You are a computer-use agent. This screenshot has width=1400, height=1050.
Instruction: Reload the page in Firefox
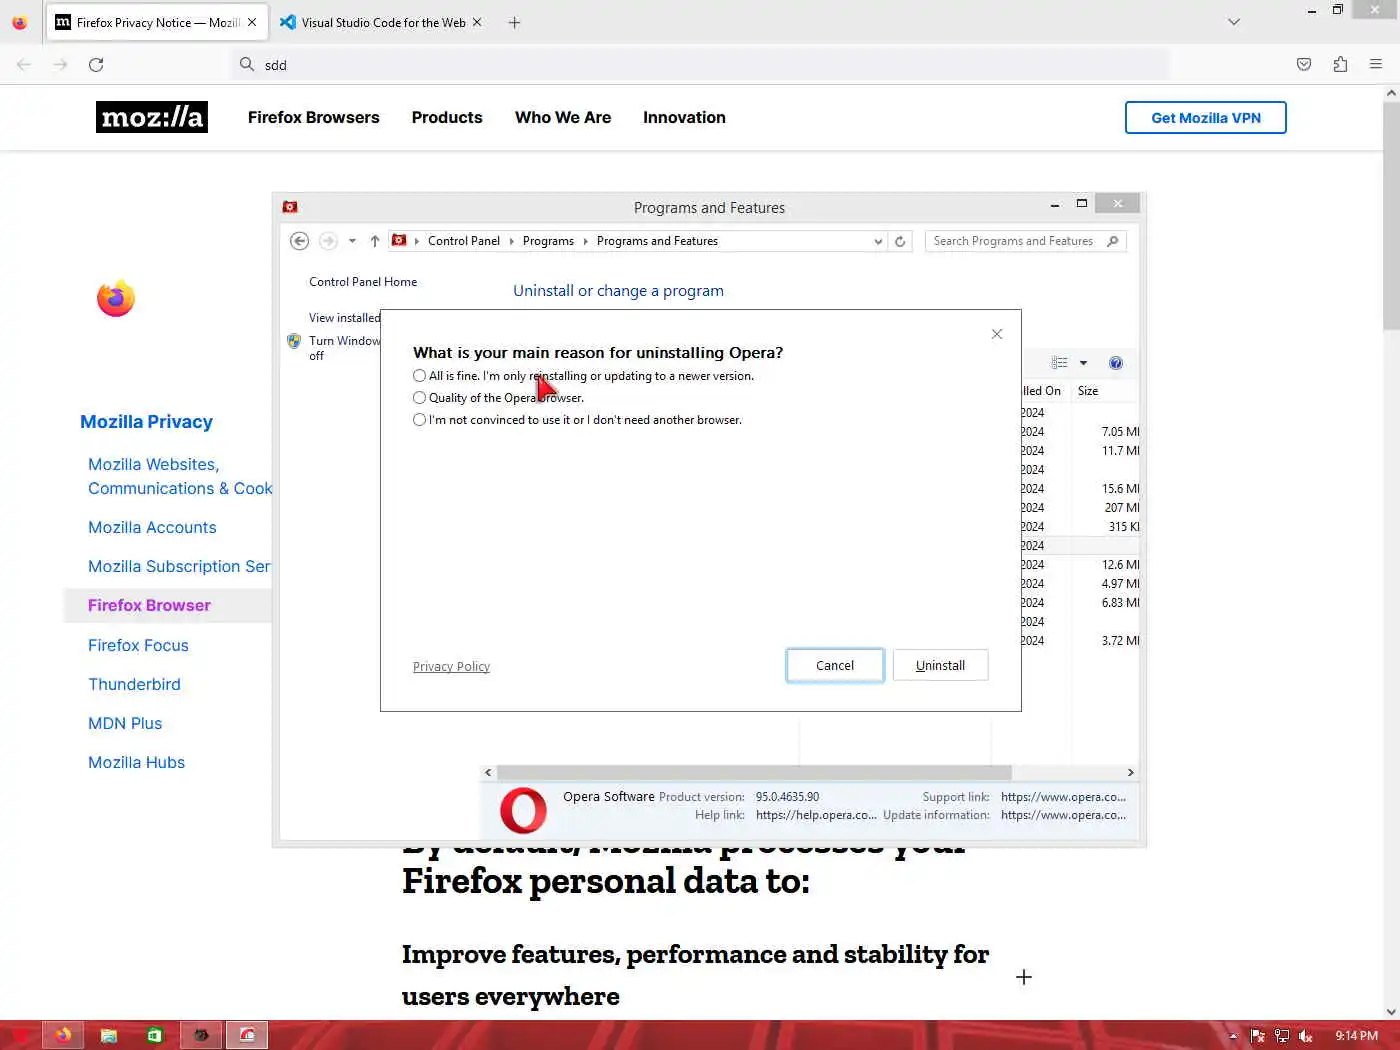coord(96,64)
